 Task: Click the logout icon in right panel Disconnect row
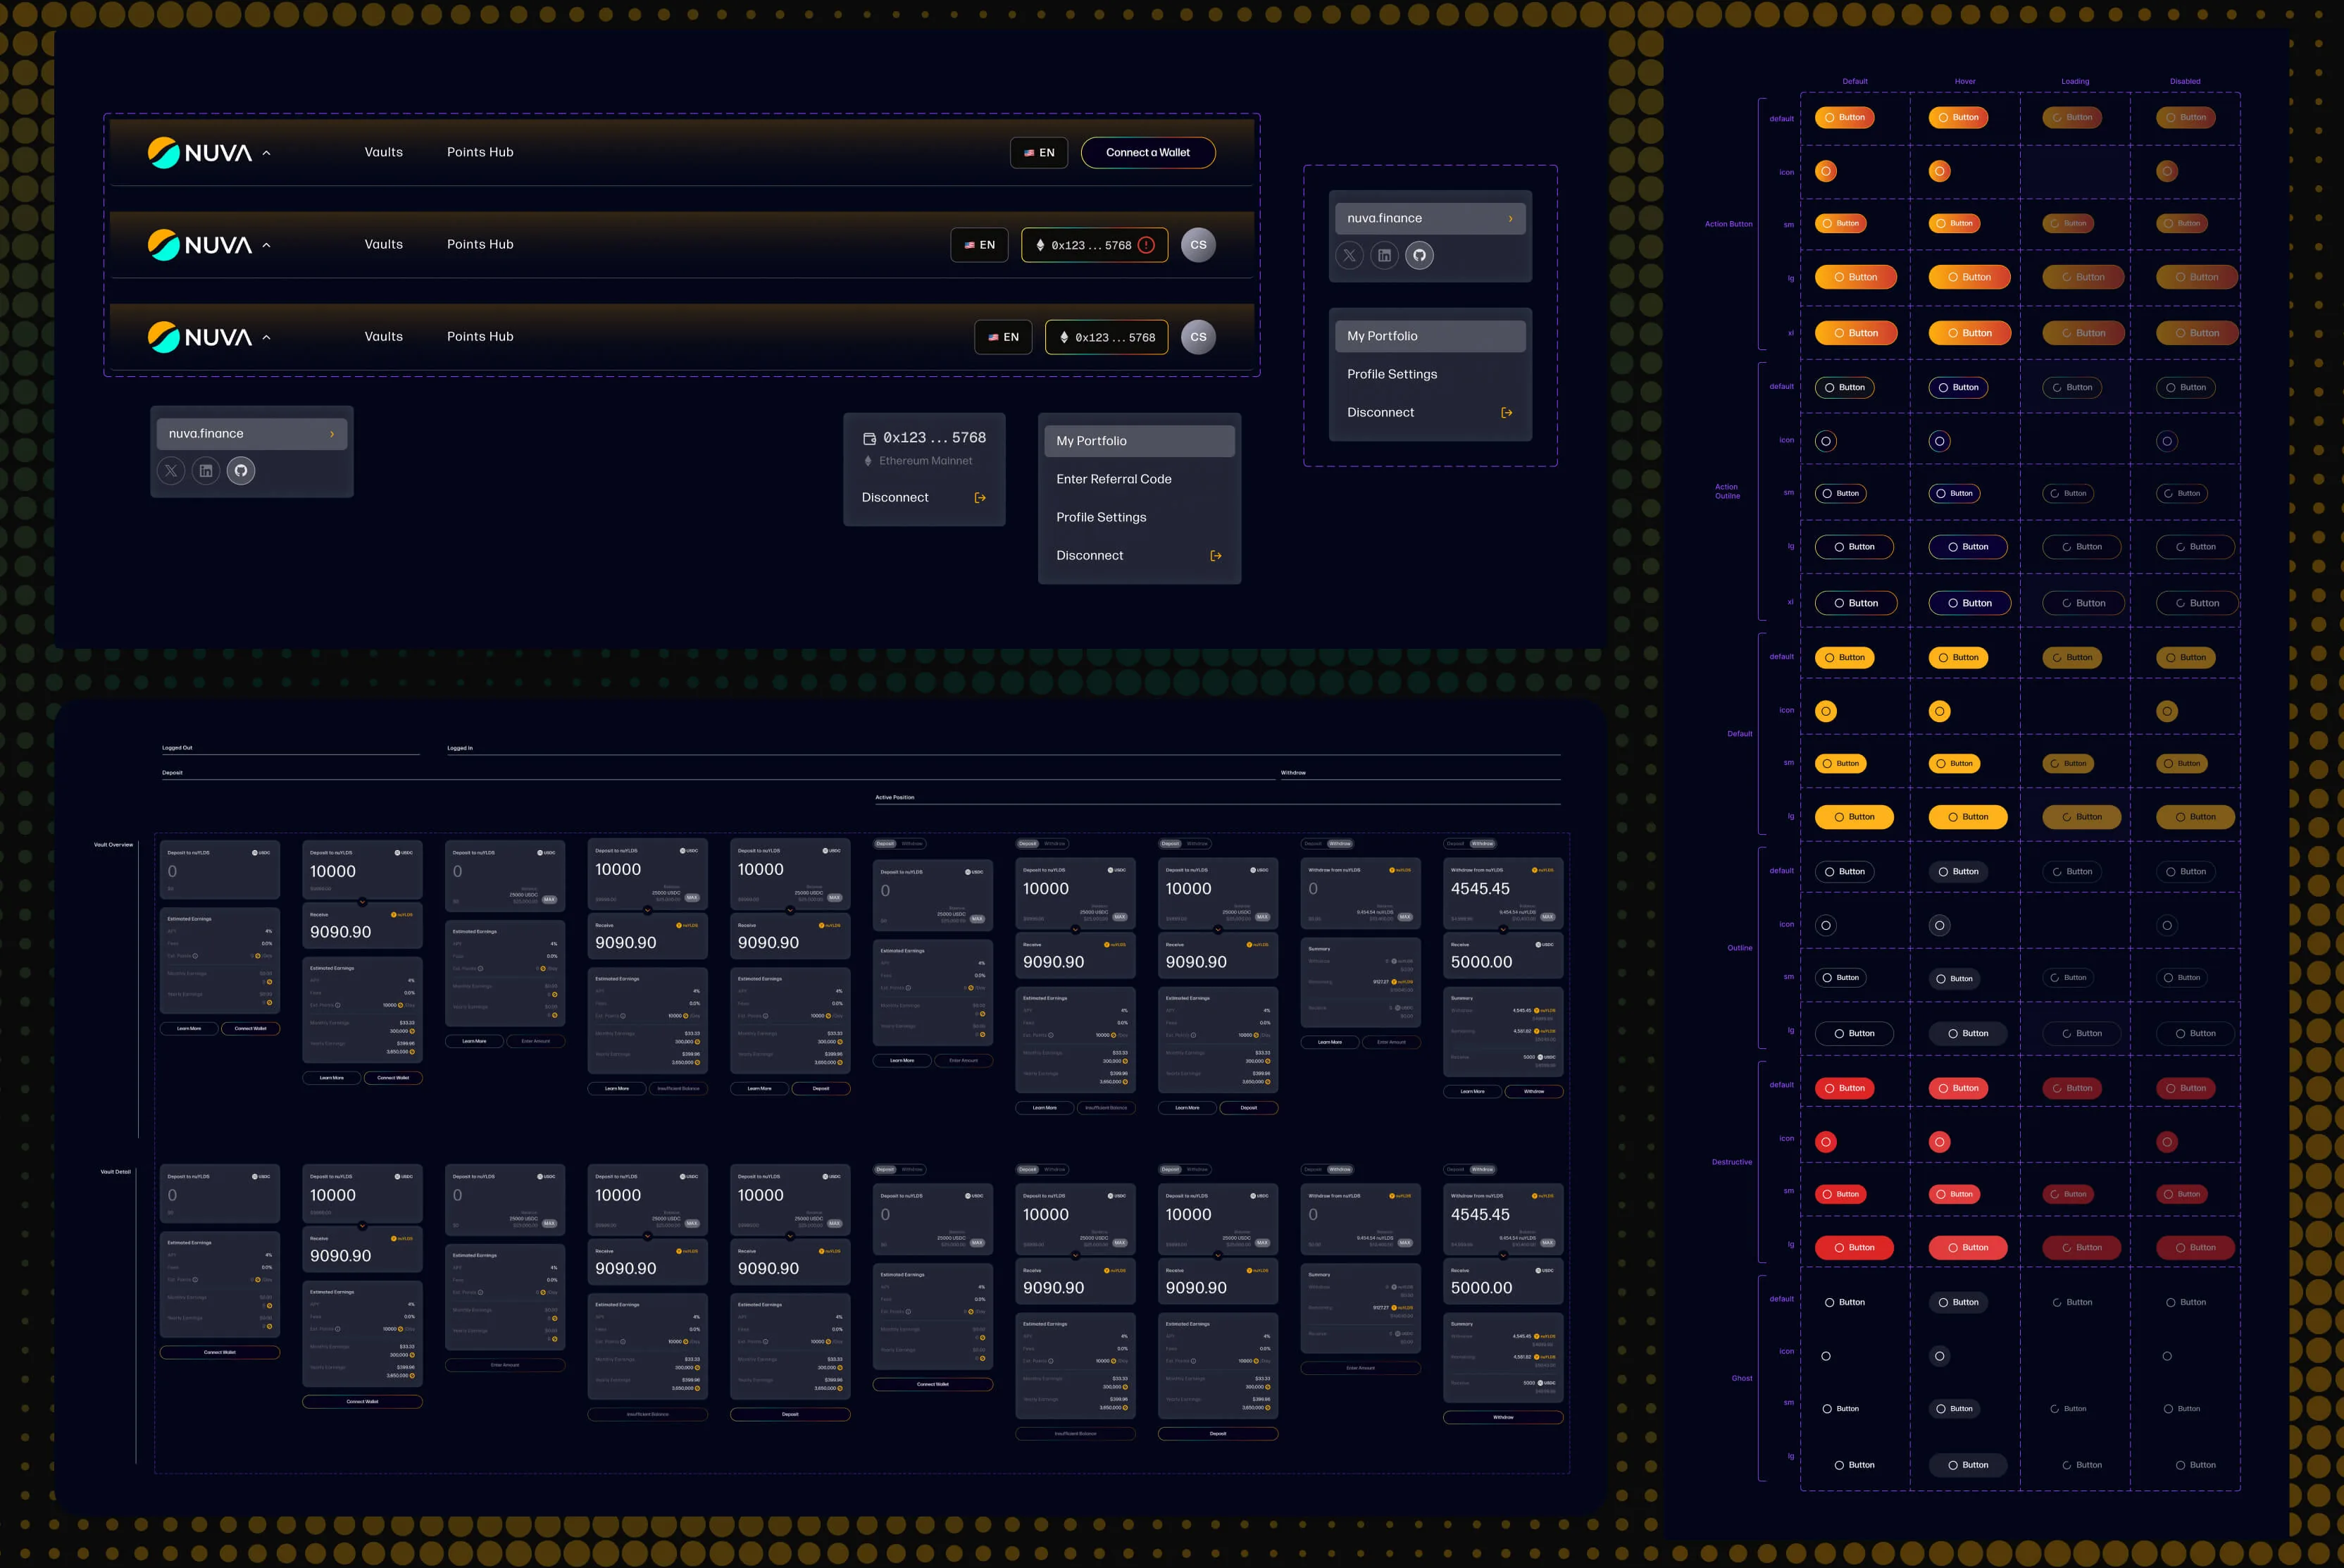pyautogui.click(x=1507, y=413)
